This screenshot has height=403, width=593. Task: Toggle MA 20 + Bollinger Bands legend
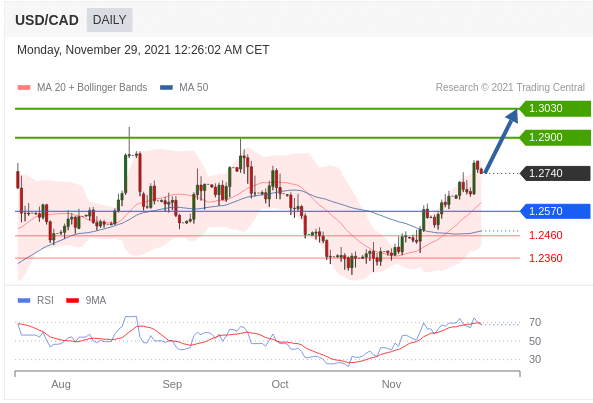82,87
